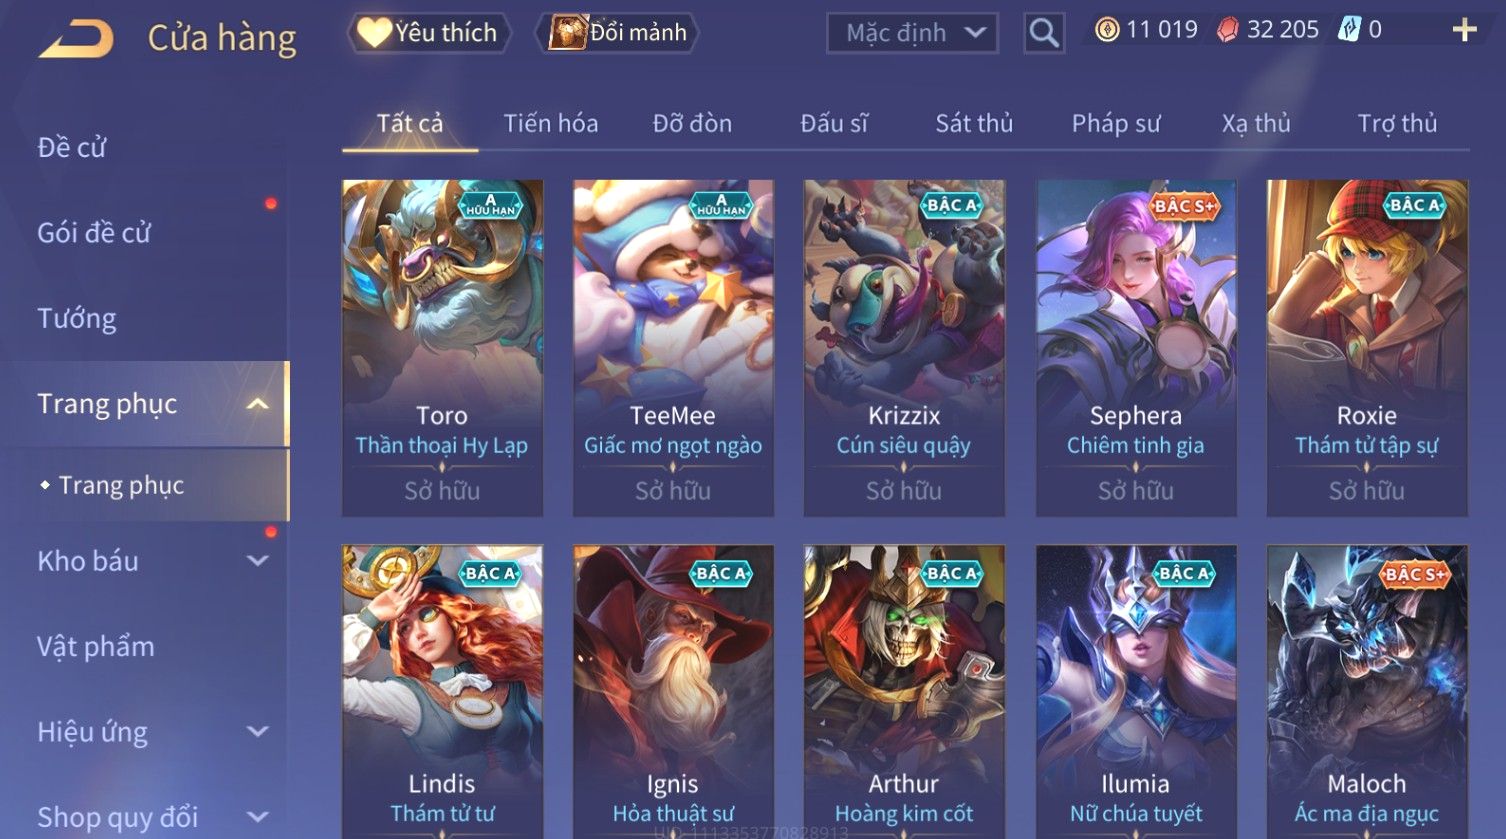This screenshot has height=839, width=1506.
Task: Open Gói đề cử sidebar entry
Action: 94,233
